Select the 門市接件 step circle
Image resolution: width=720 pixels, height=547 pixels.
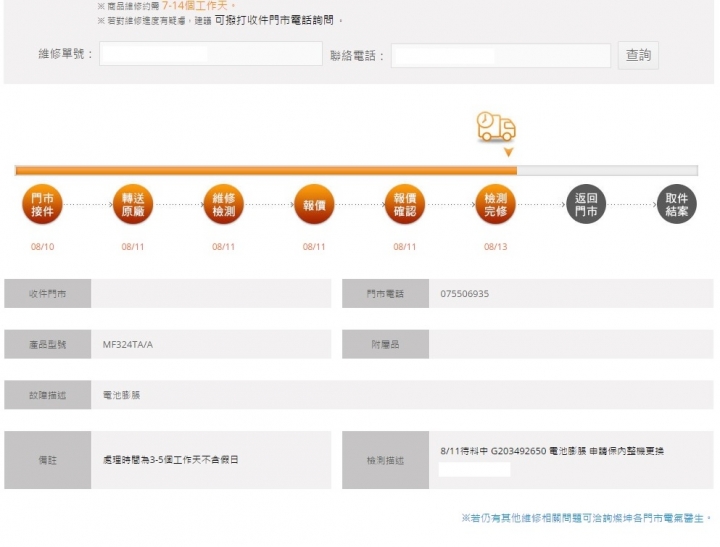42,204
